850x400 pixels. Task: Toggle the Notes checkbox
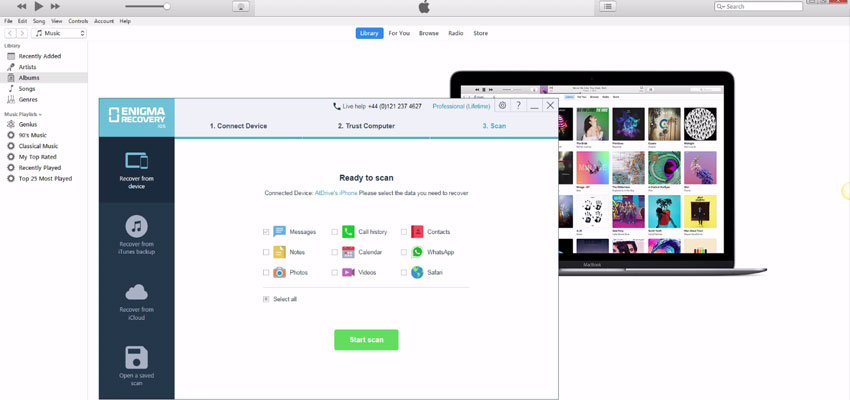tap(266, 252)
